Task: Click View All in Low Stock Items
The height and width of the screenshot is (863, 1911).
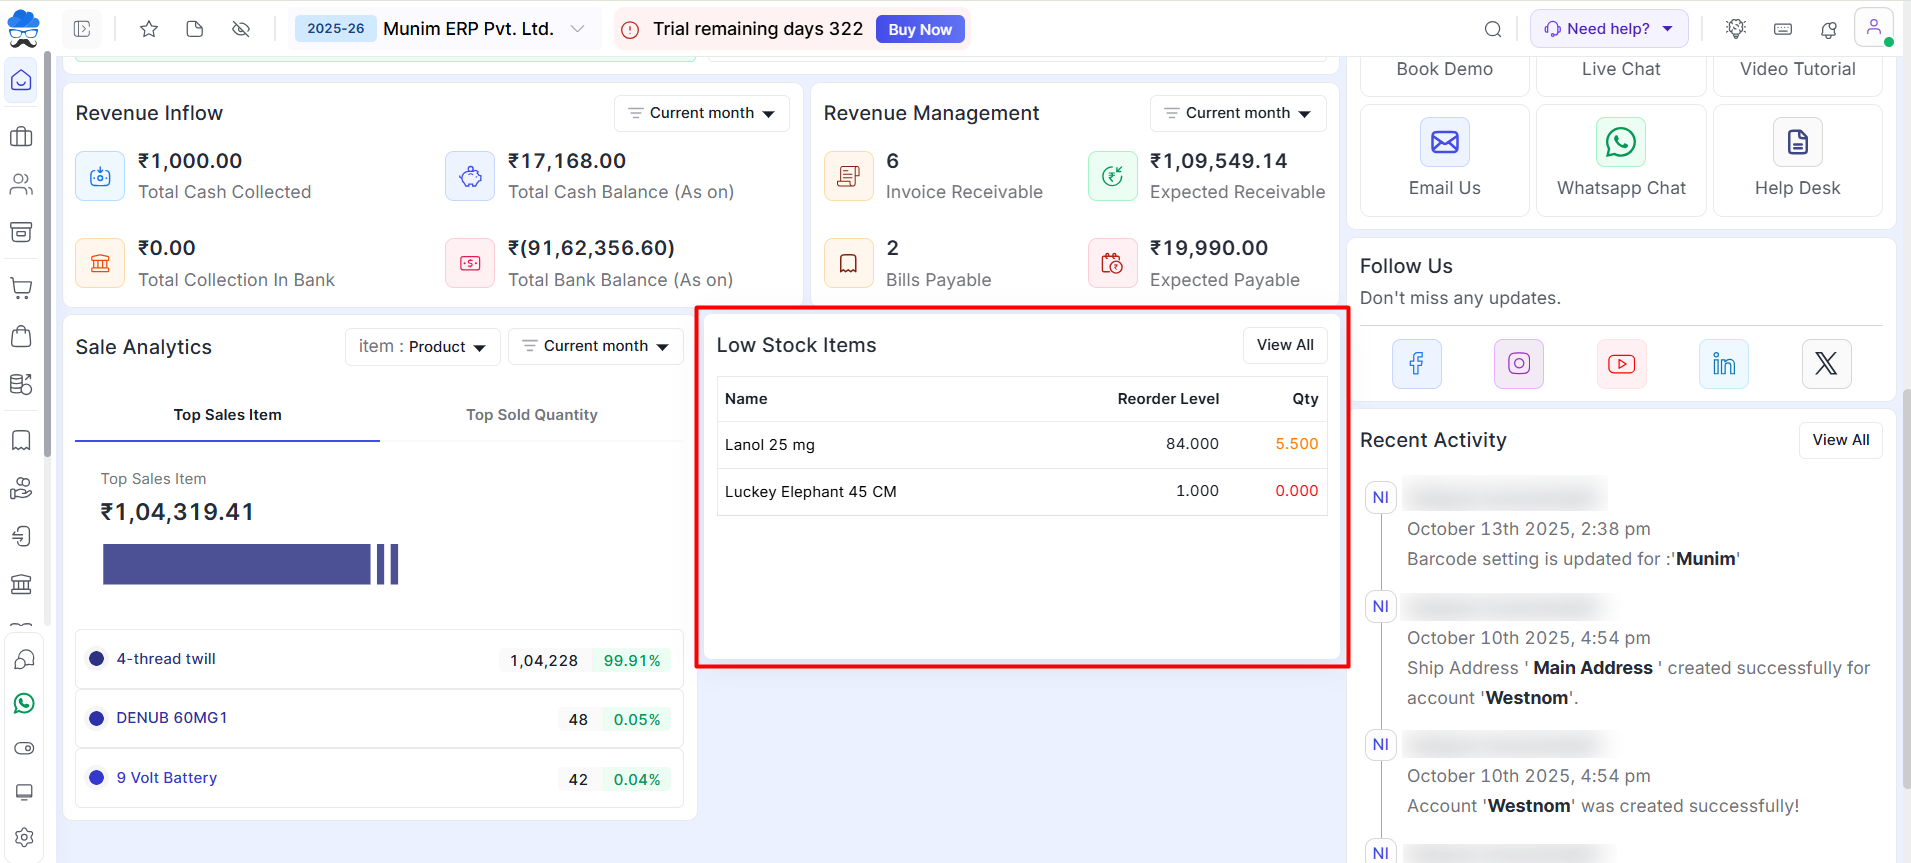Action: (1284, 345)
